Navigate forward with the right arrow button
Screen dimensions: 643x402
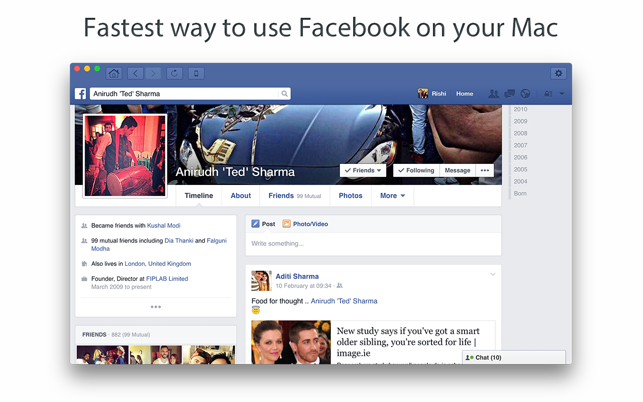153,73
